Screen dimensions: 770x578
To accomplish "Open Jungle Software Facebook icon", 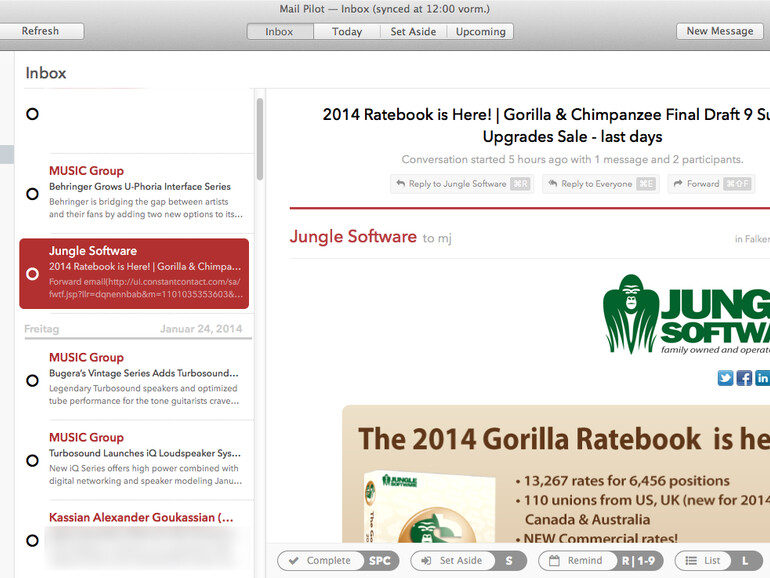I will 744,378.
